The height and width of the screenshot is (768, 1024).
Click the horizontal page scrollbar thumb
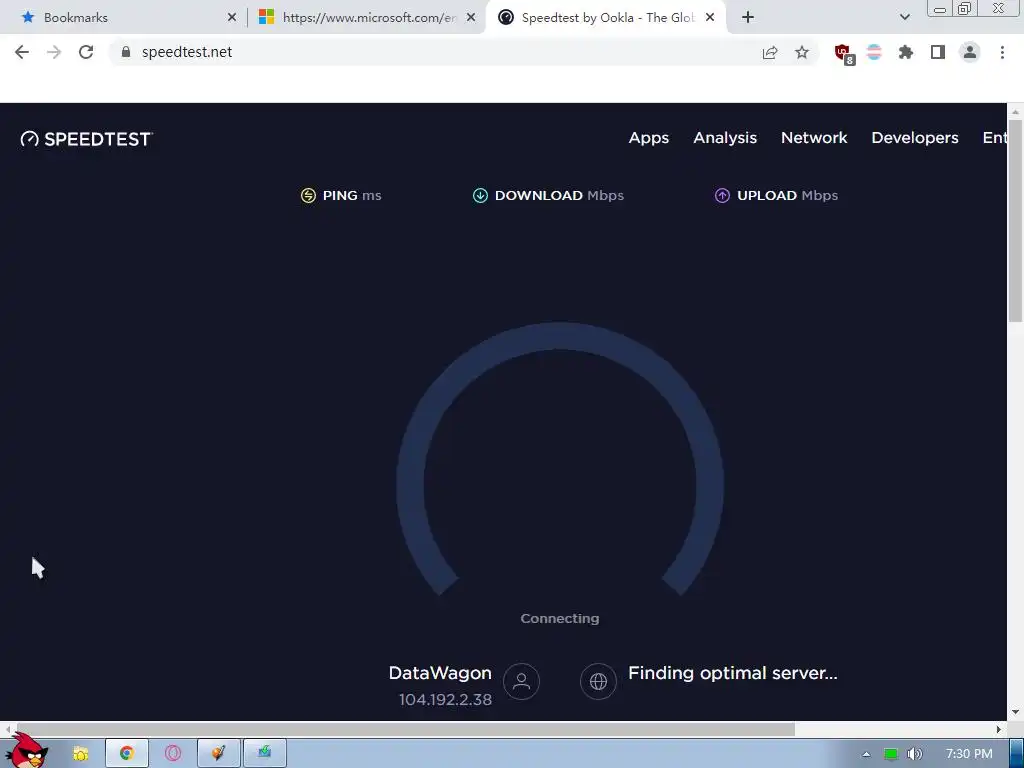[405, 729]
